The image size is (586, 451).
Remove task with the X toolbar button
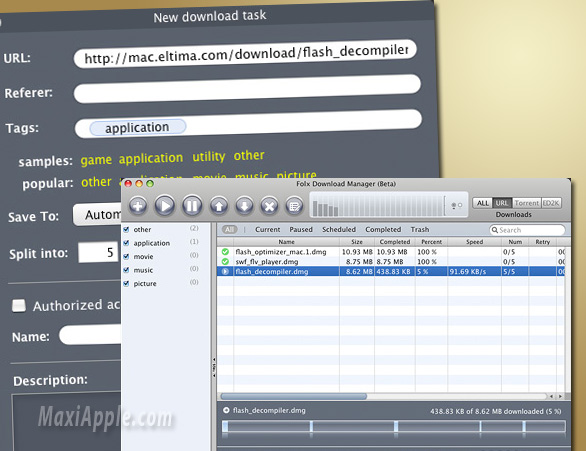tap(269, 206)
